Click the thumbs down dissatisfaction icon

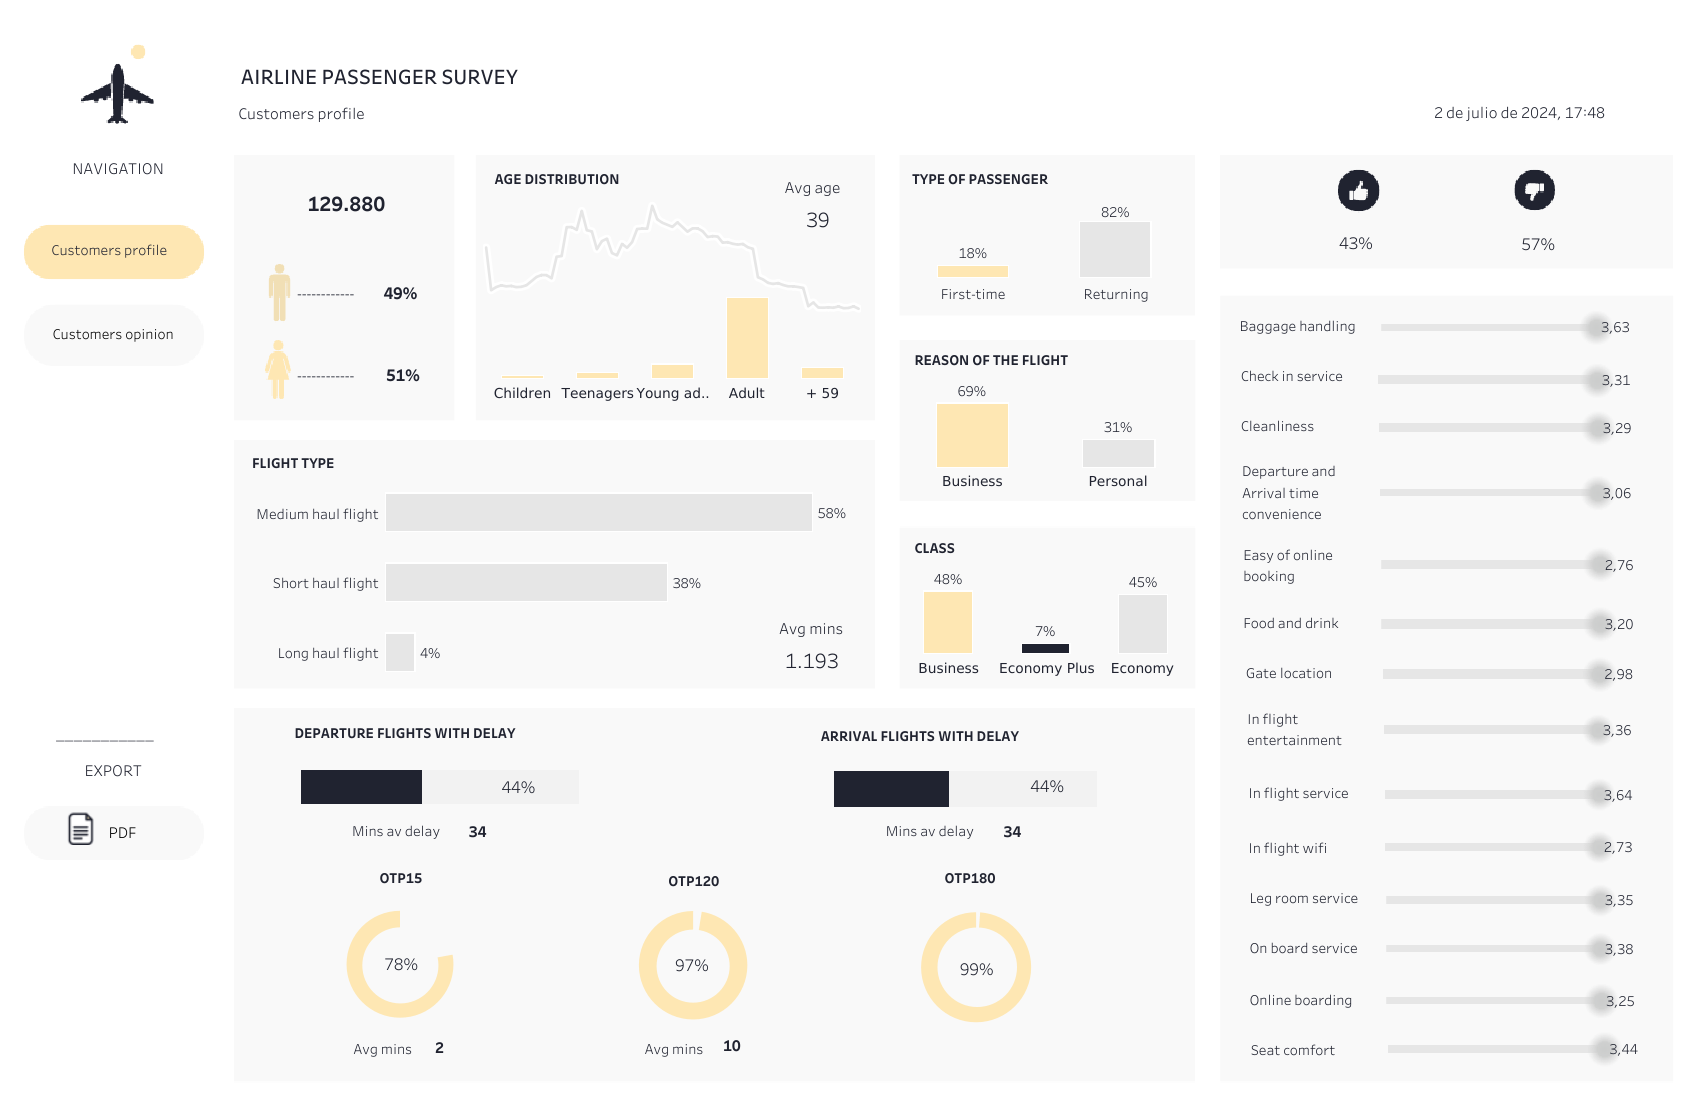[1534, 191]
